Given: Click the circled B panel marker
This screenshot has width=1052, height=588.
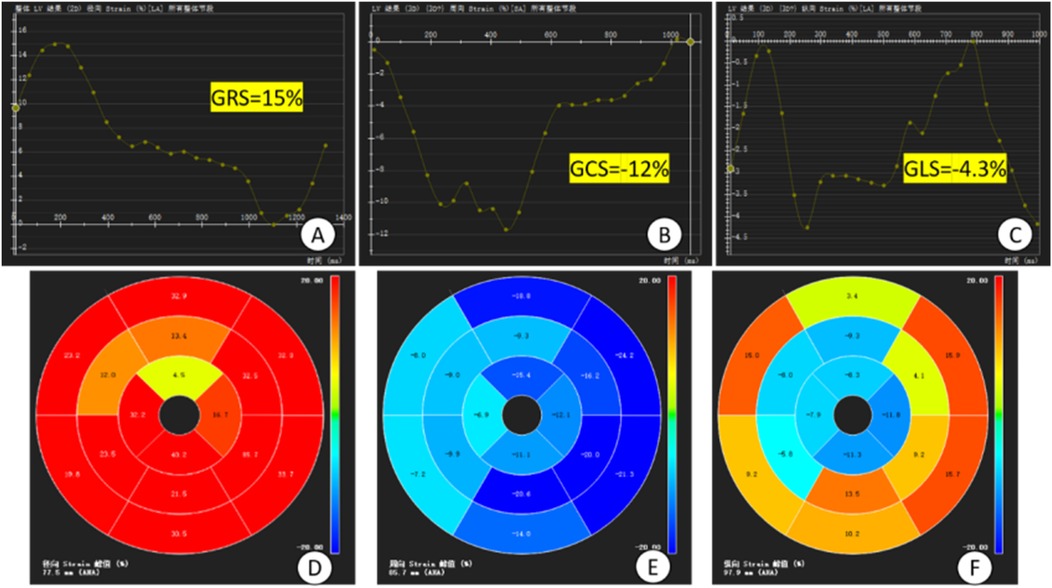Looking at the screenshot, I should click(662, 235).
